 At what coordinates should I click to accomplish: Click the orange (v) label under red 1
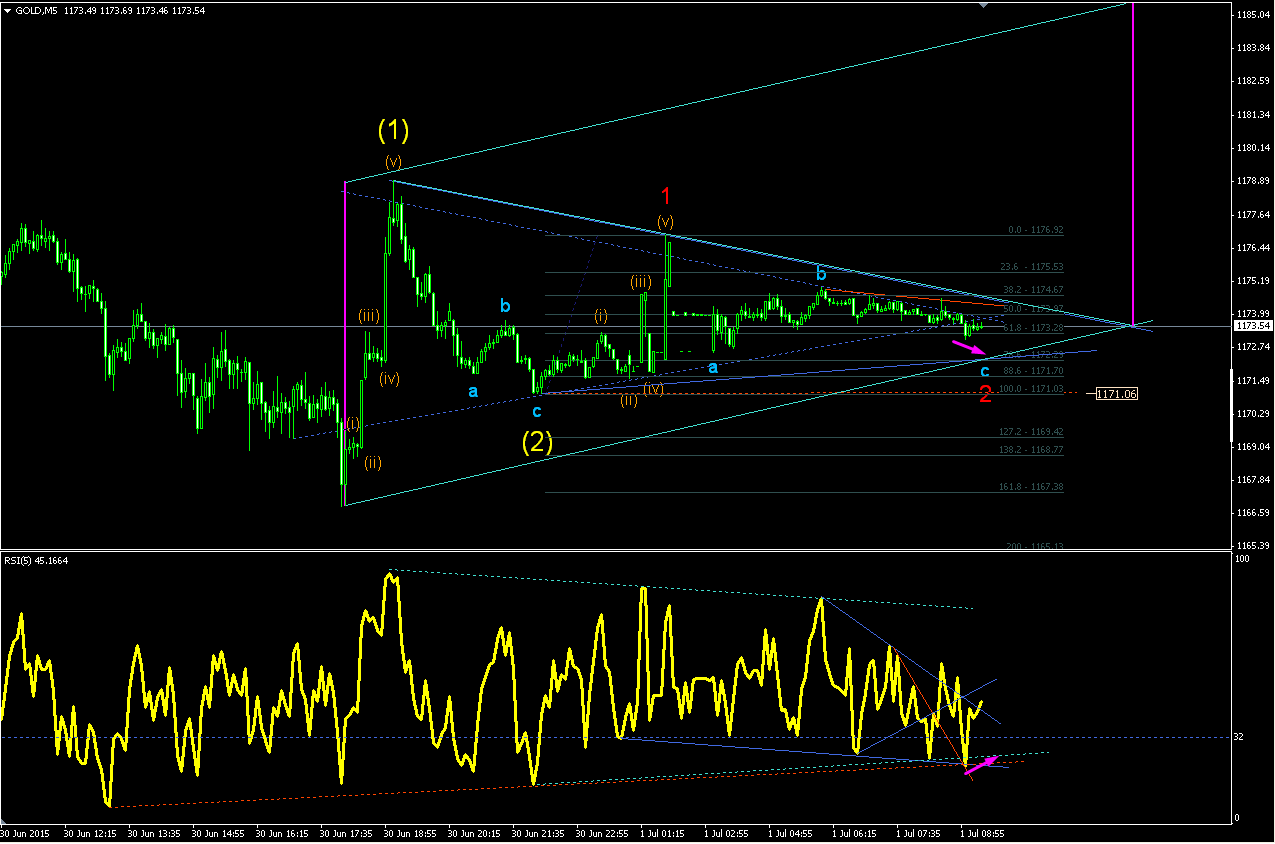[665, 221]
